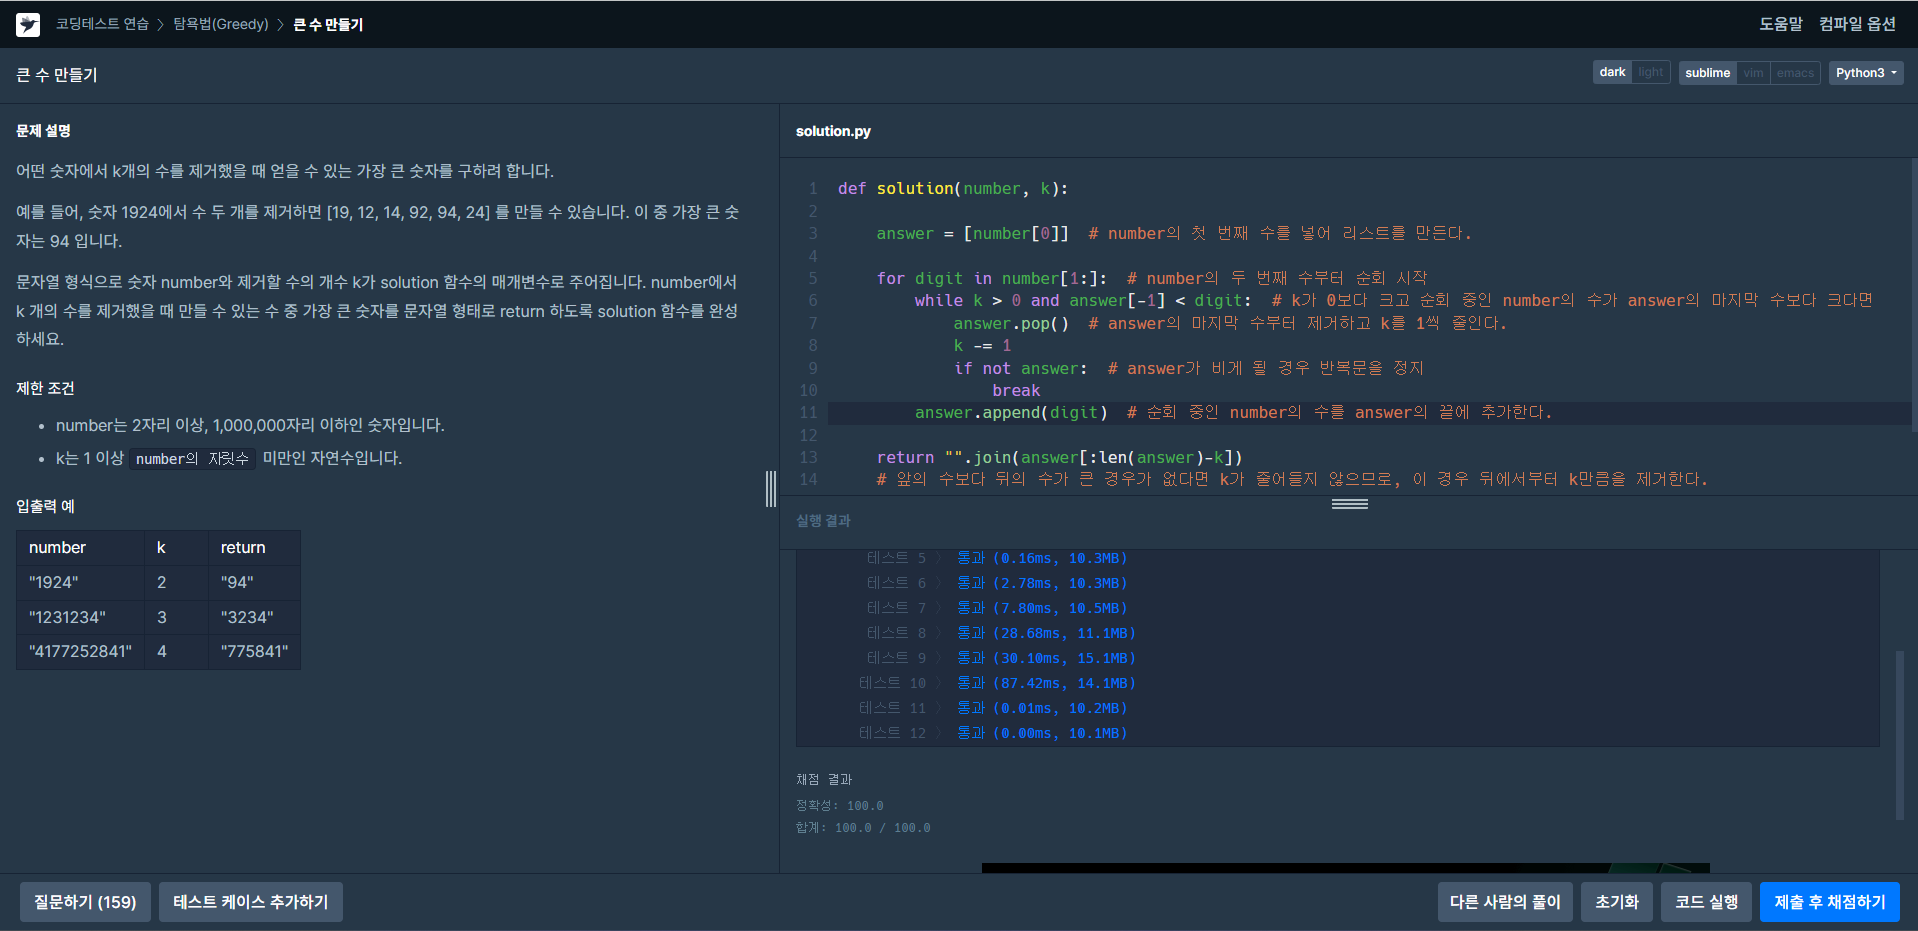Click the 실행 결과 panel header
Screen dimensions: 1918x931
click(x=823, y=520)
